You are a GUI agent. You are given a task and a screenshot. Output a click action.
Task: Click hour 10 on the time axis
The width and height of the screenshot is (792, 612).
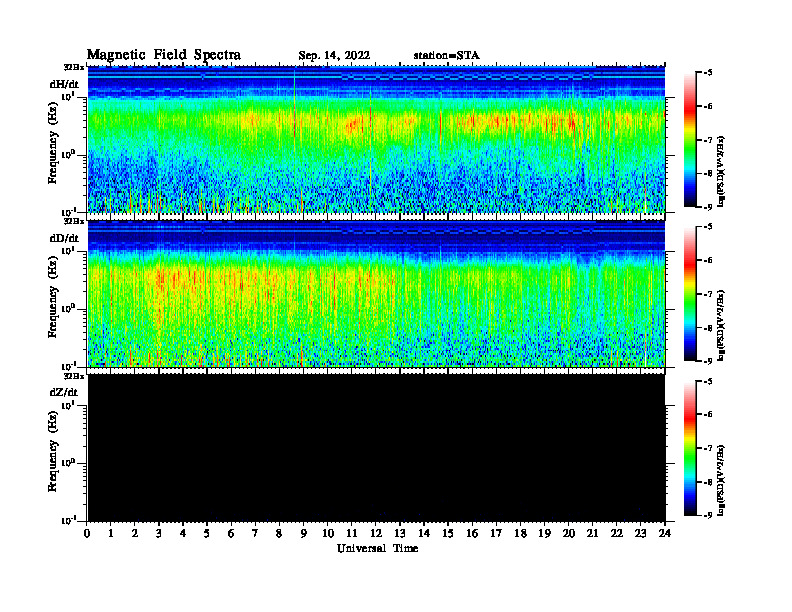pyautogui.click(x=328, y=534)
